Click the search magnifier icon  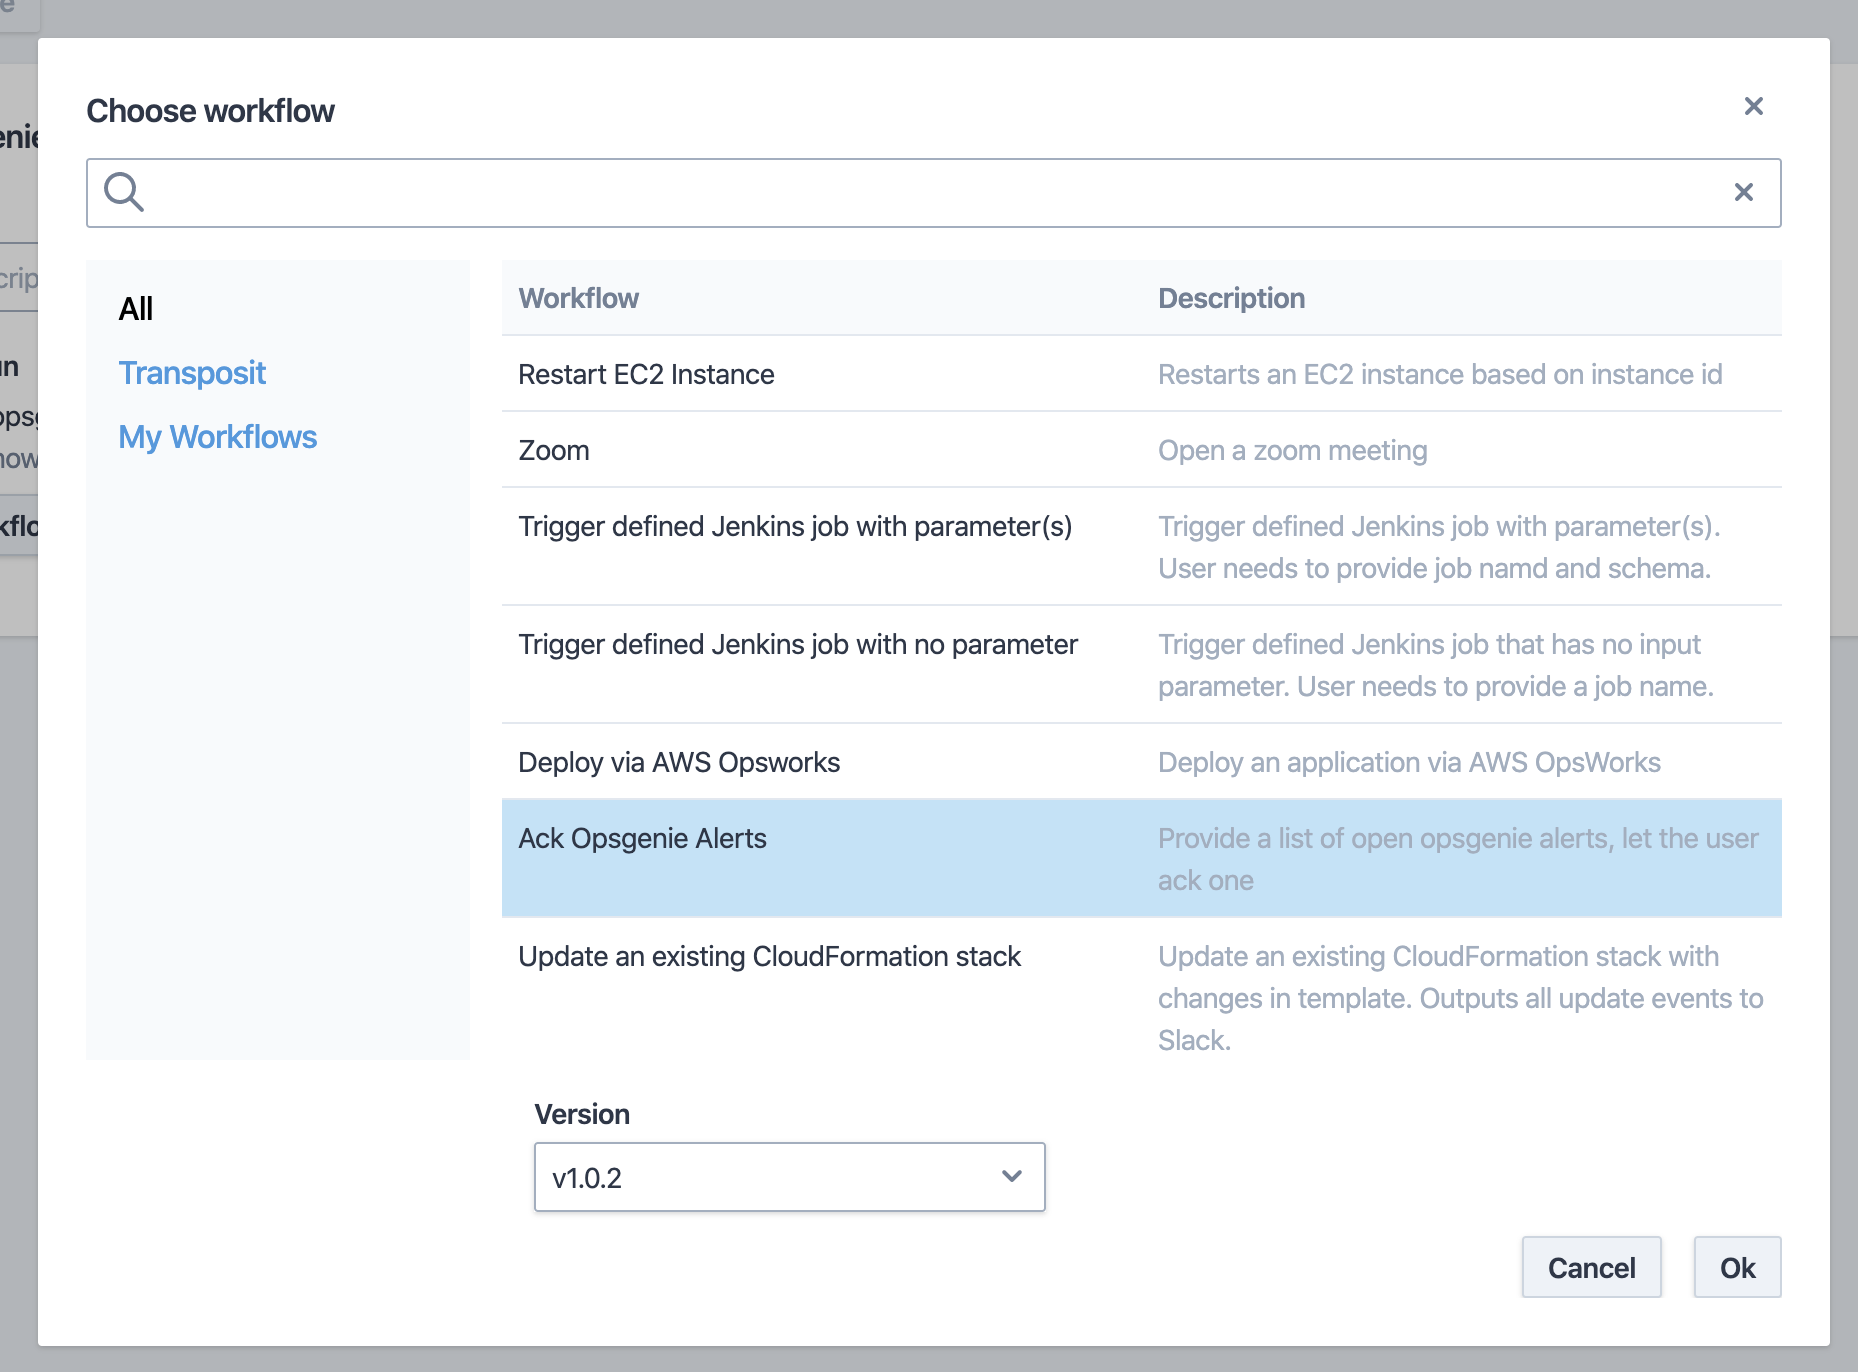tap(124, 192)
